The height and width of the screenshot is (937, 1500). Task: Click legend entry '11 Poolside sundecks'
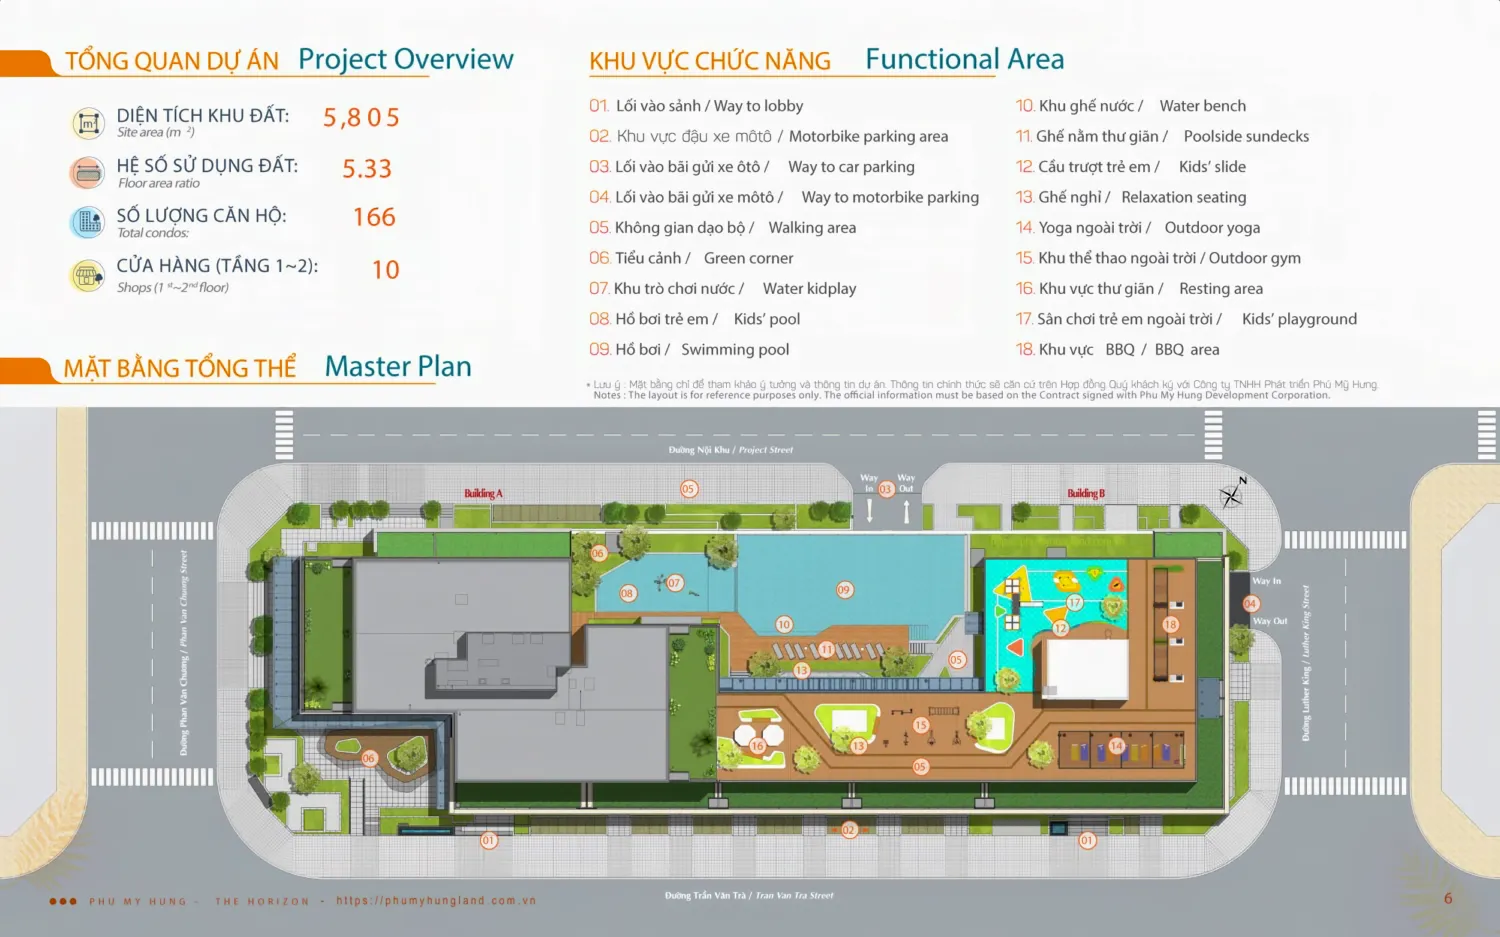pyautogui.click(x=1162, y=136)
